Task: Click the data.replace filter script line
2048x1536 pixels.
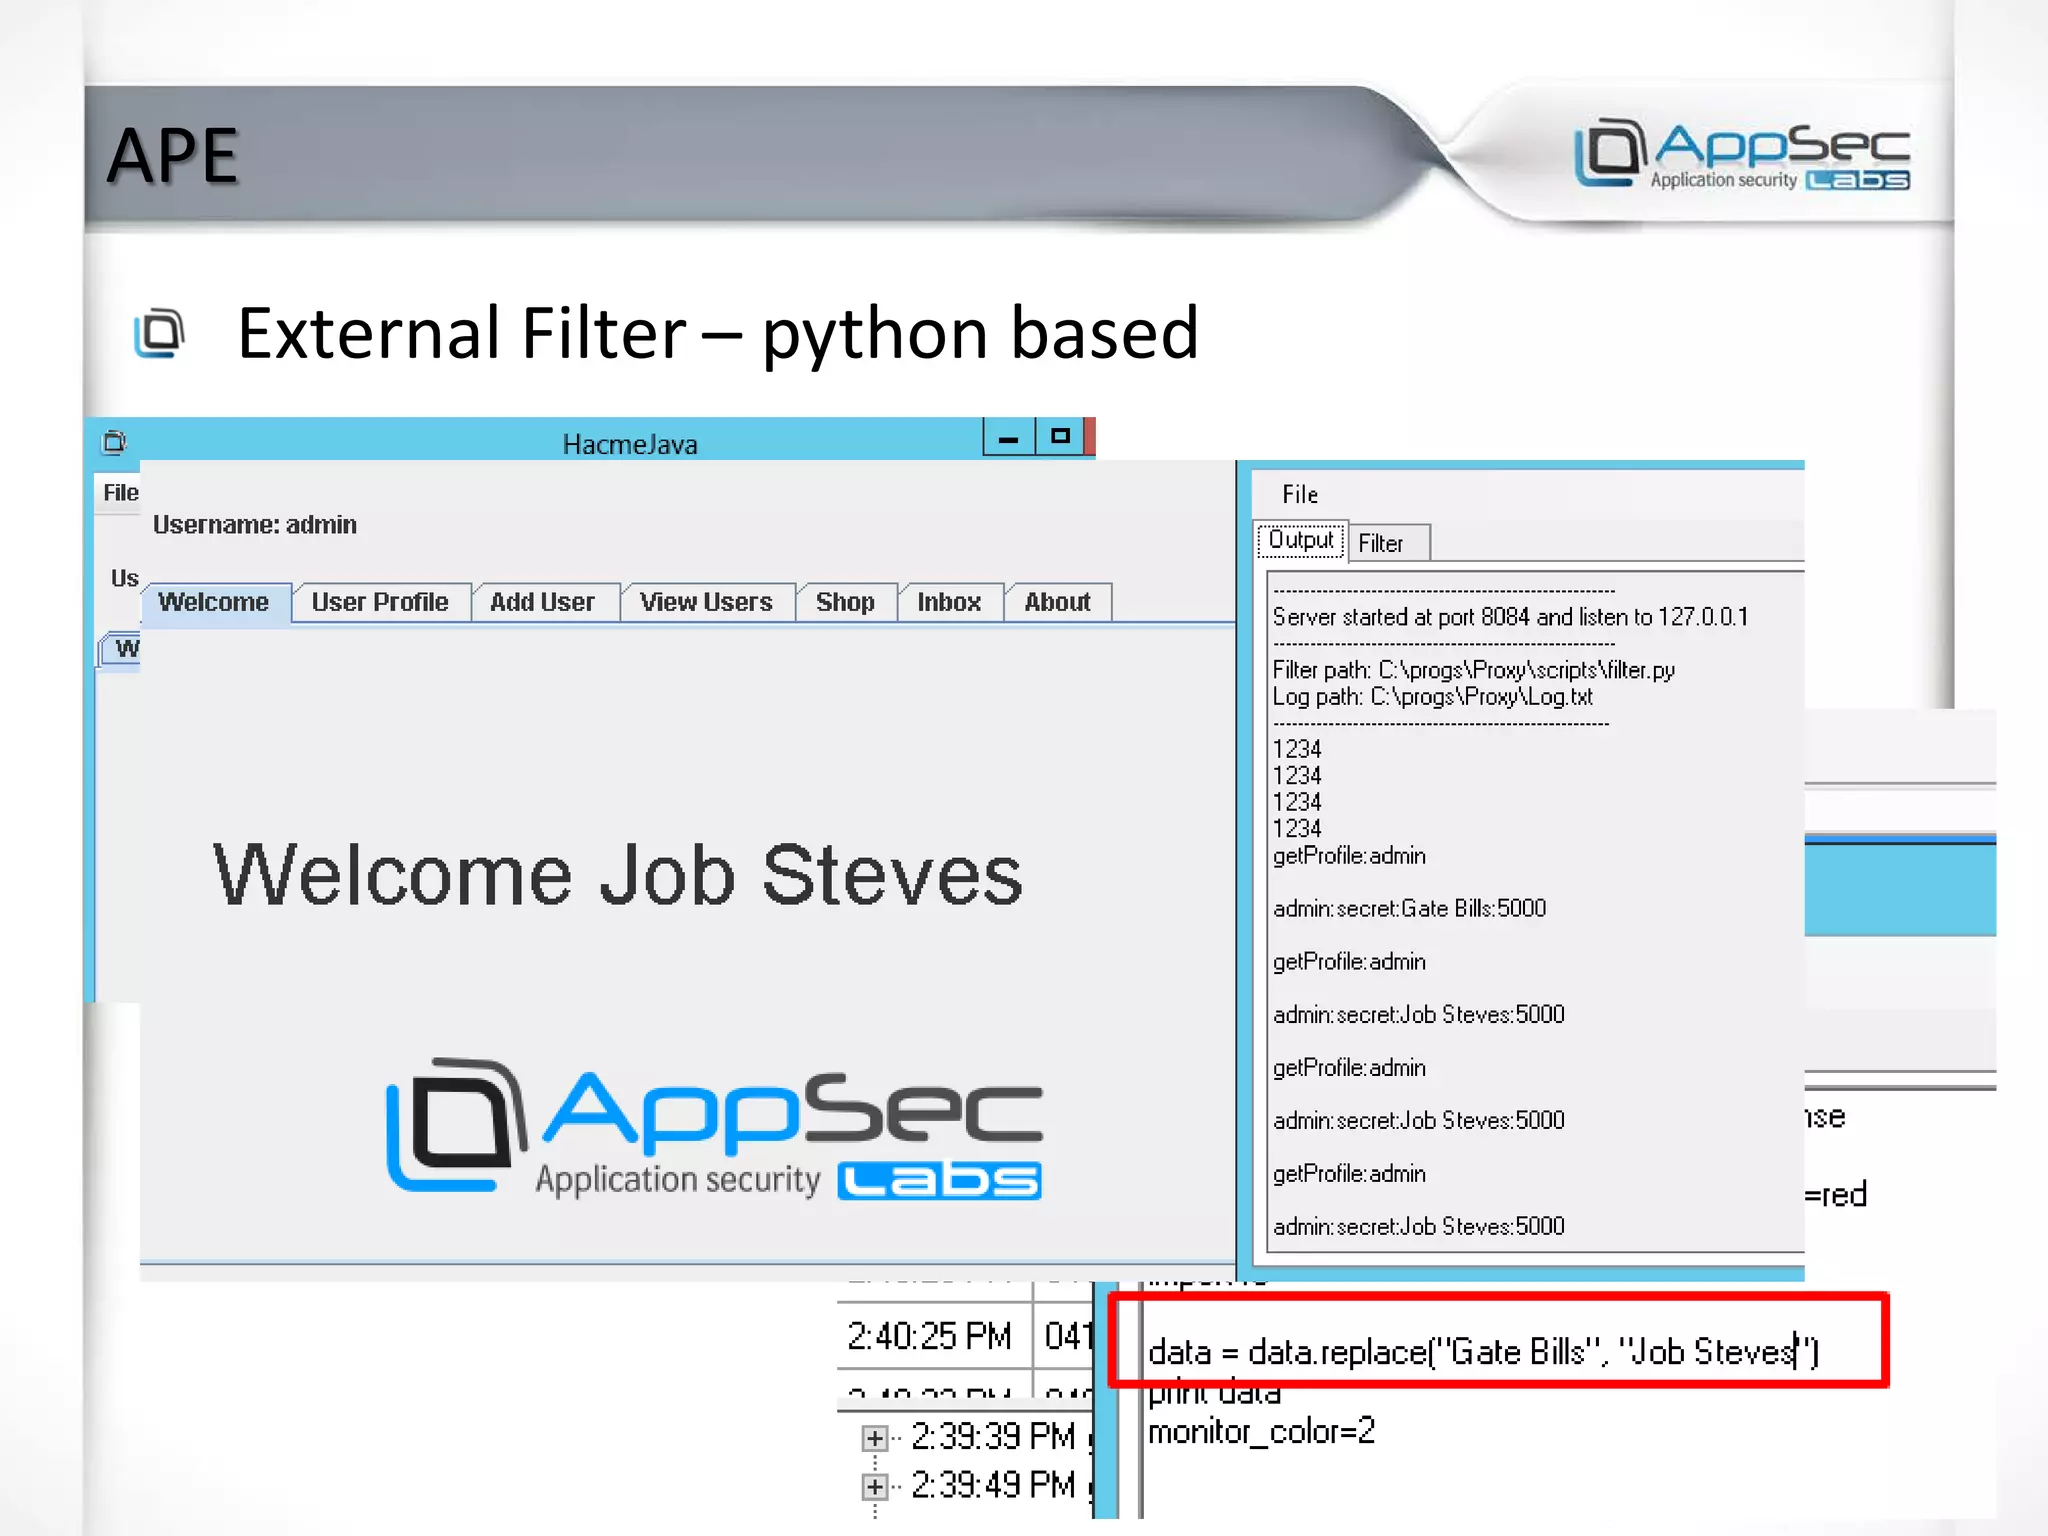Action: coord(1483,1352)
